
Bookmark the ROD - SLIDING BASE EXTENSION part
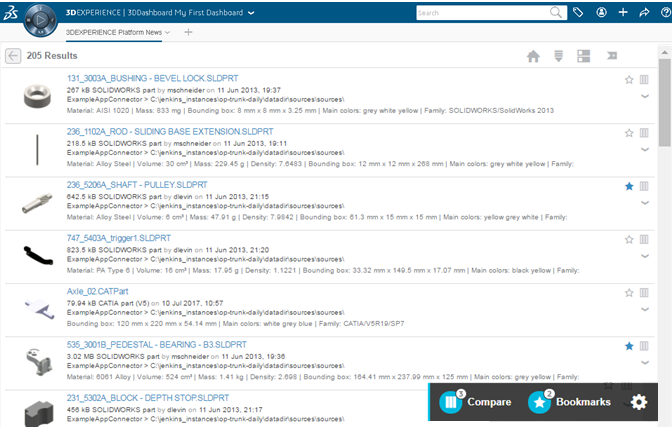click(629, 133)
